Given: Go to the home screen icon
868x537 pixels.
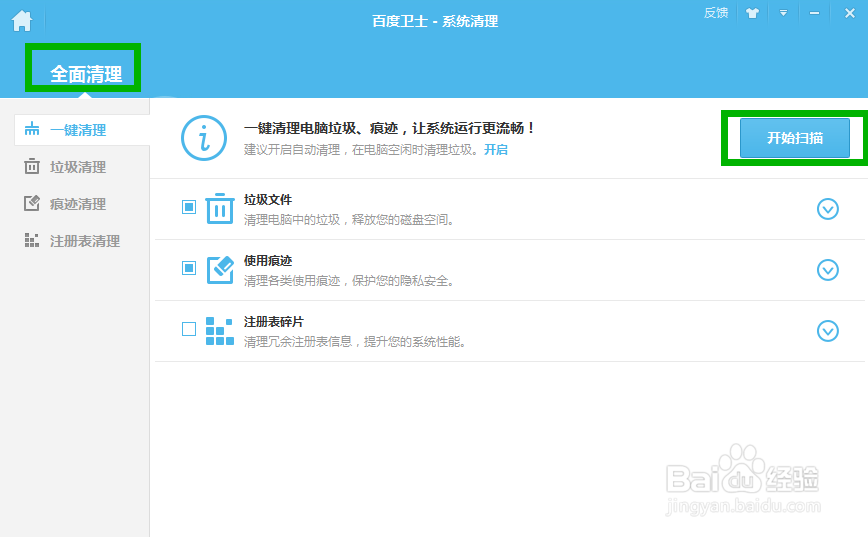Looking at the screenshot, I should [x=22, y=21].
